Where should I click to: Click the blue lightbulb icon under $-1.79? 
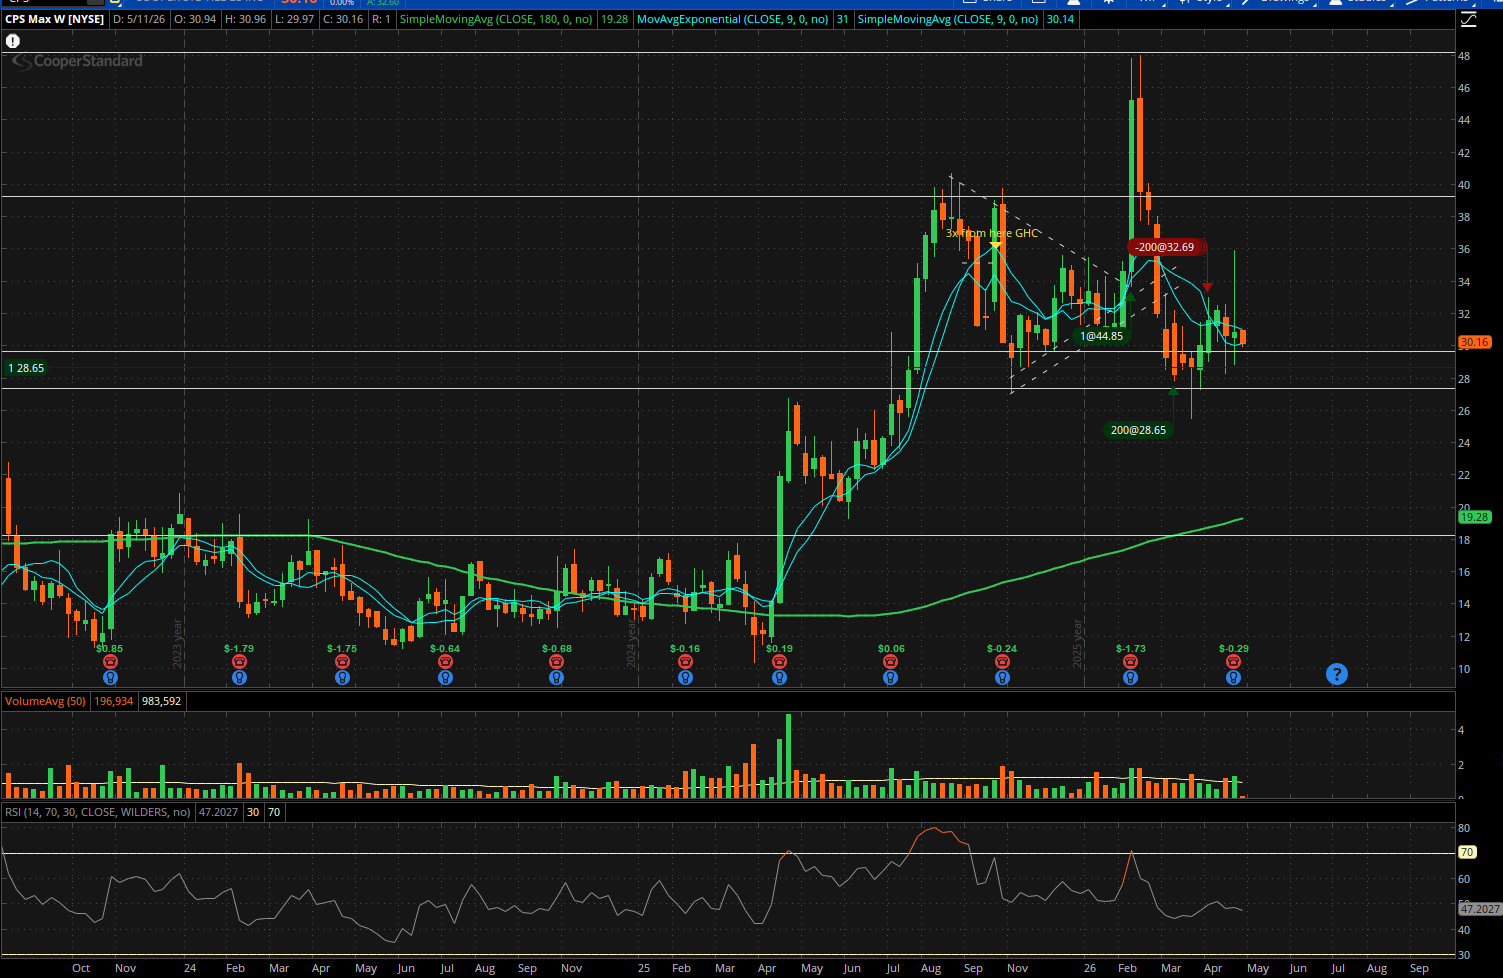[x=239, y=678]
